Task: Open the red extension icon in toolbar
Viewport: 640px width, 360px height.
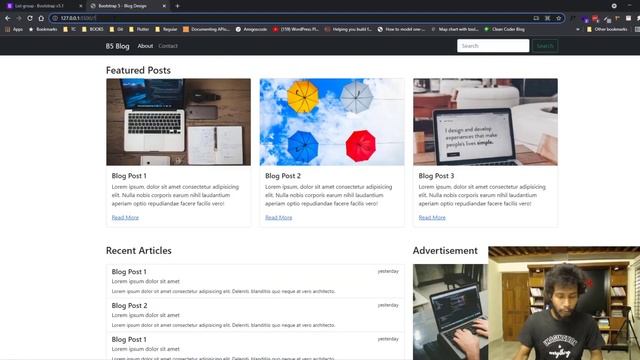Action: [x=595, y=18]
